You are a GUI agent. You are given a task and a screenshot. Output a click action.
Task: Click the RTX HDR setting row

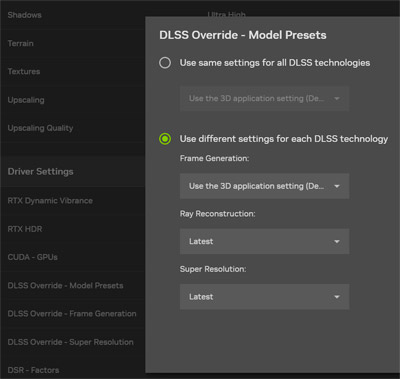tap(73, 229)
